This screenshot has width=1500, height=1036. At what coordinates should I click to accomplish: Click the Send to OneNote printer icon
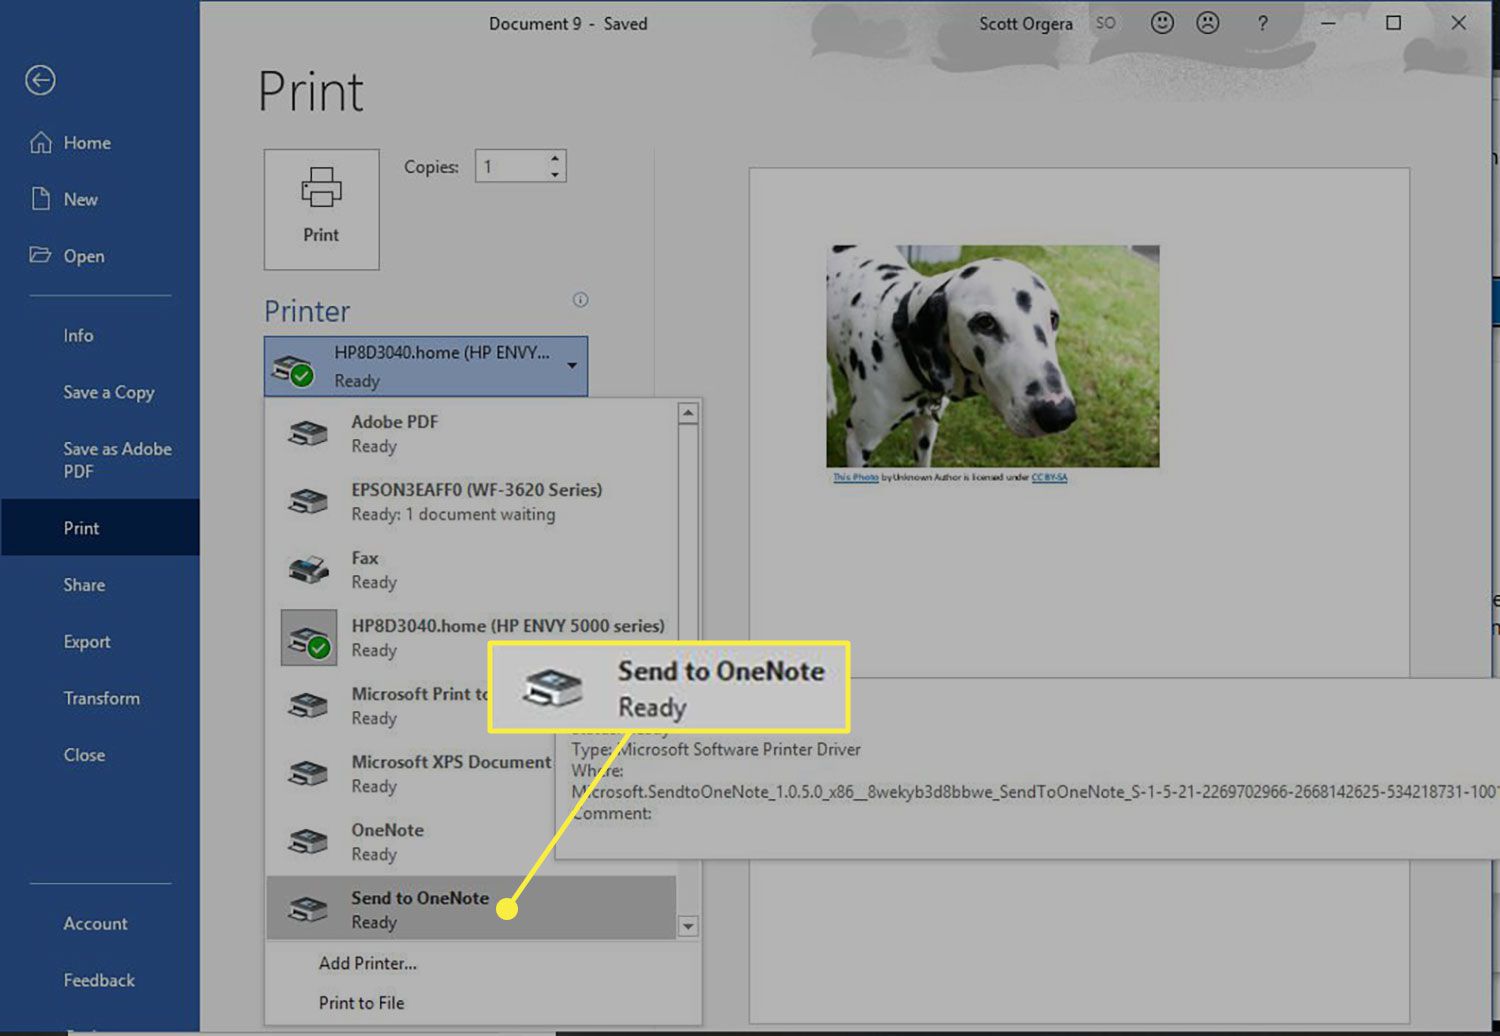[308, 909]
